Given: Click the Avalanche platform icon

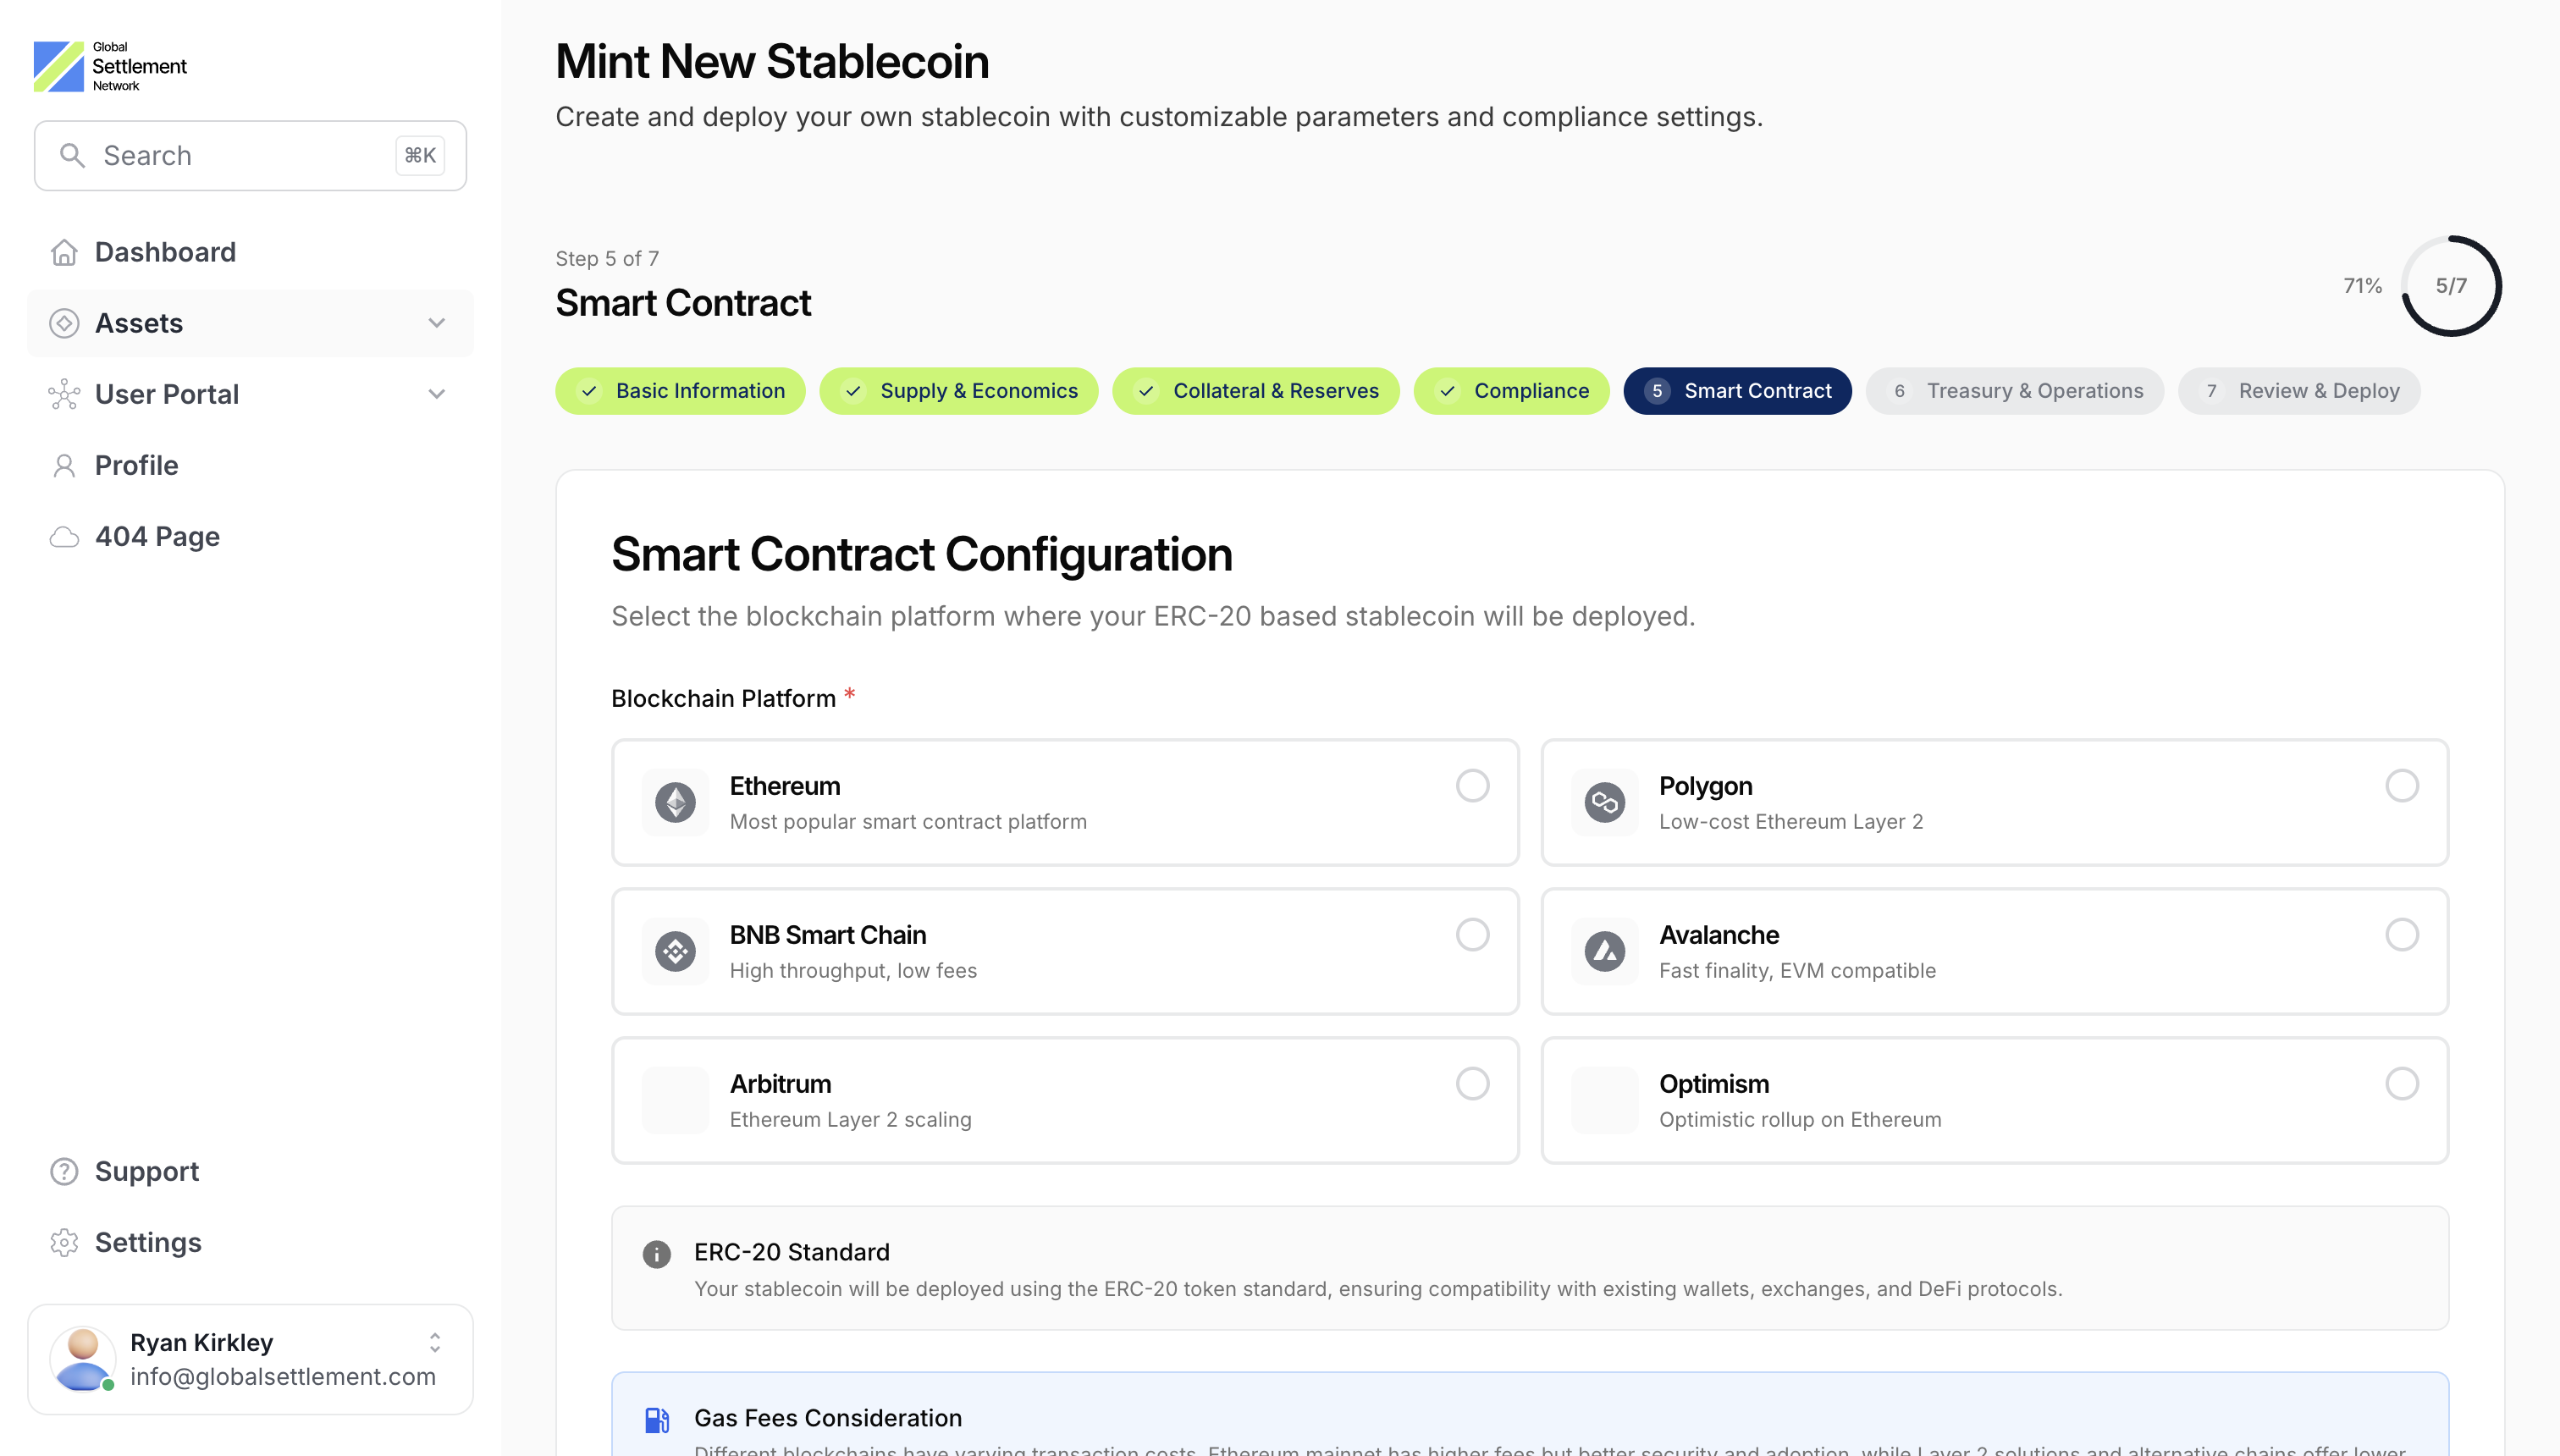Looking at the screenshot, I should 1604,950.
